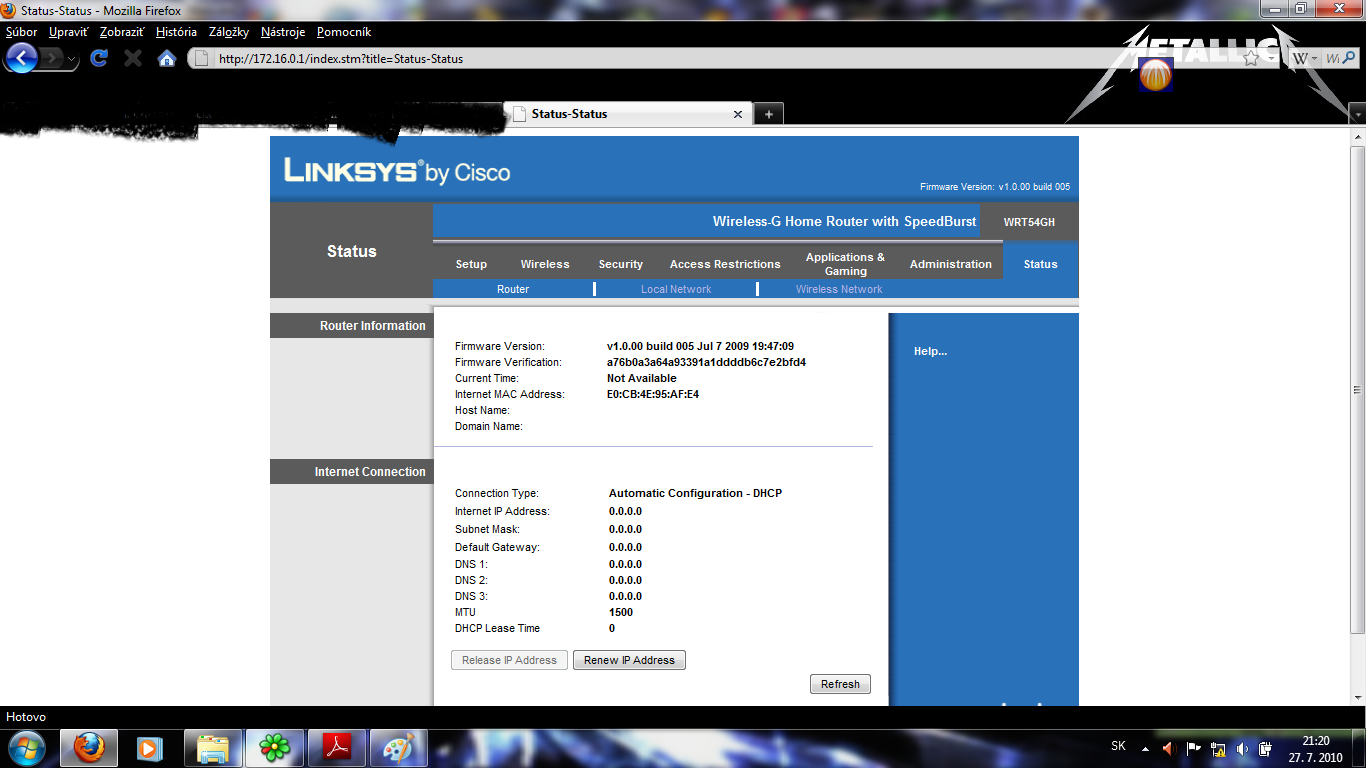Click the Automatic Configuration - DHCP text

point(695,493)
